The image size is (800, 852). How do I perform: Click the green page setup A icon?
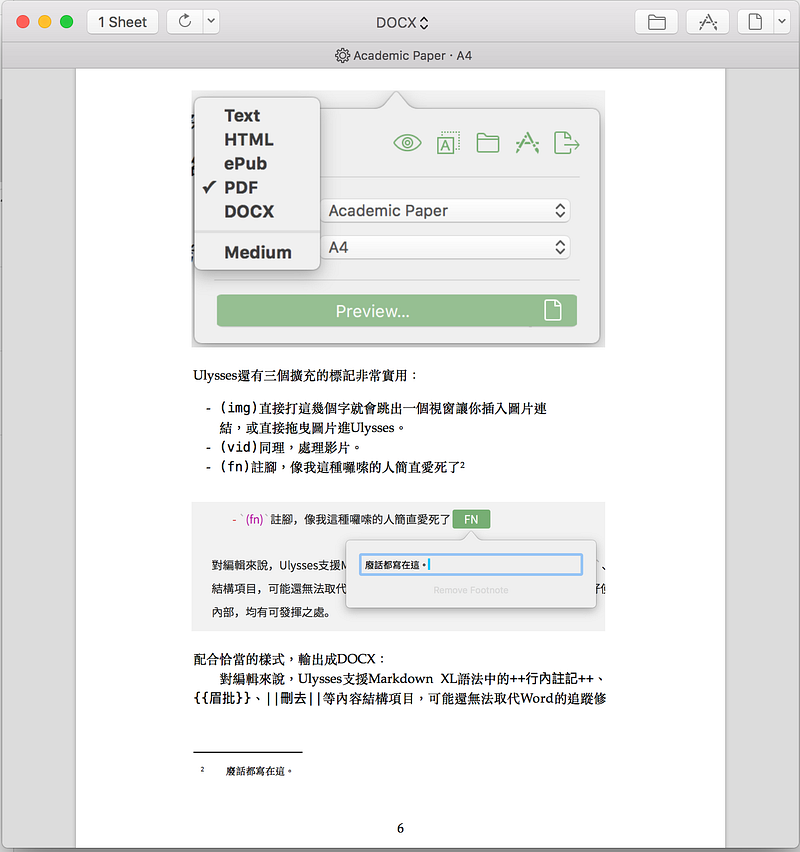pos(448,143)
